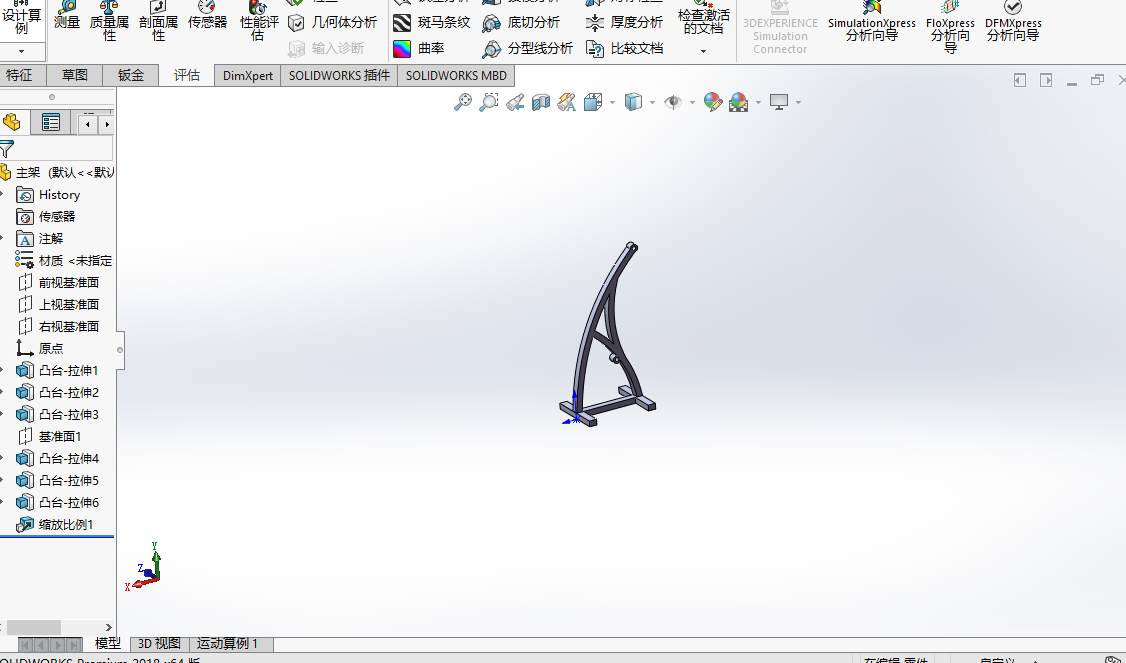Click Dynamic Annotation Views icon
The width and height of the screenshot is (1126, 663).
pos(567,102)
